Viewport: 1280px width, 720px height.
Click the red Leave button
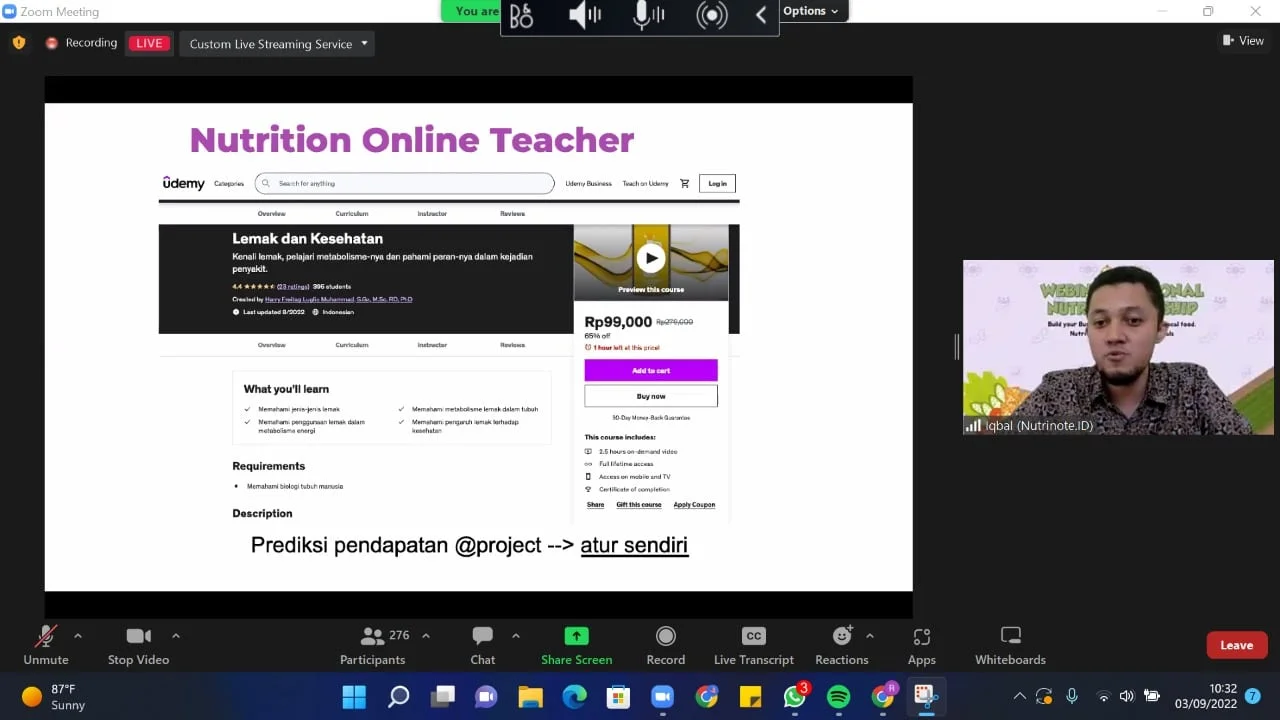click(x=1237, y=645)
